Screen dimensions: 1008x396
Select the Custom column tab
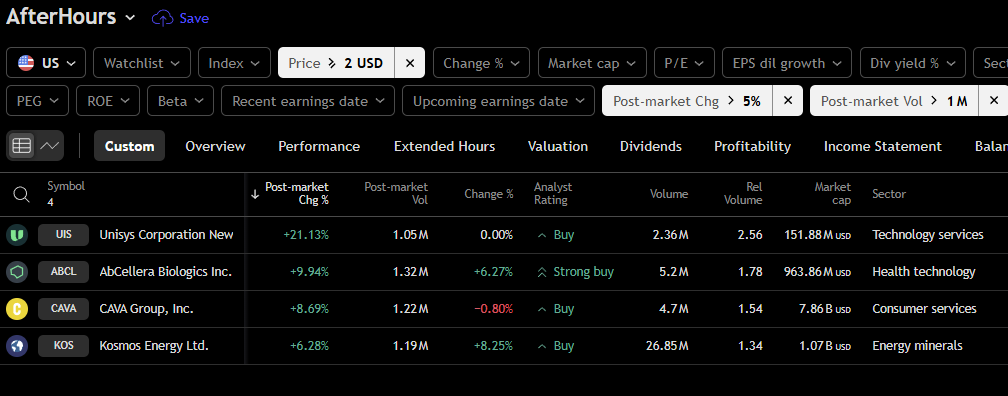[x=129, y=146]
